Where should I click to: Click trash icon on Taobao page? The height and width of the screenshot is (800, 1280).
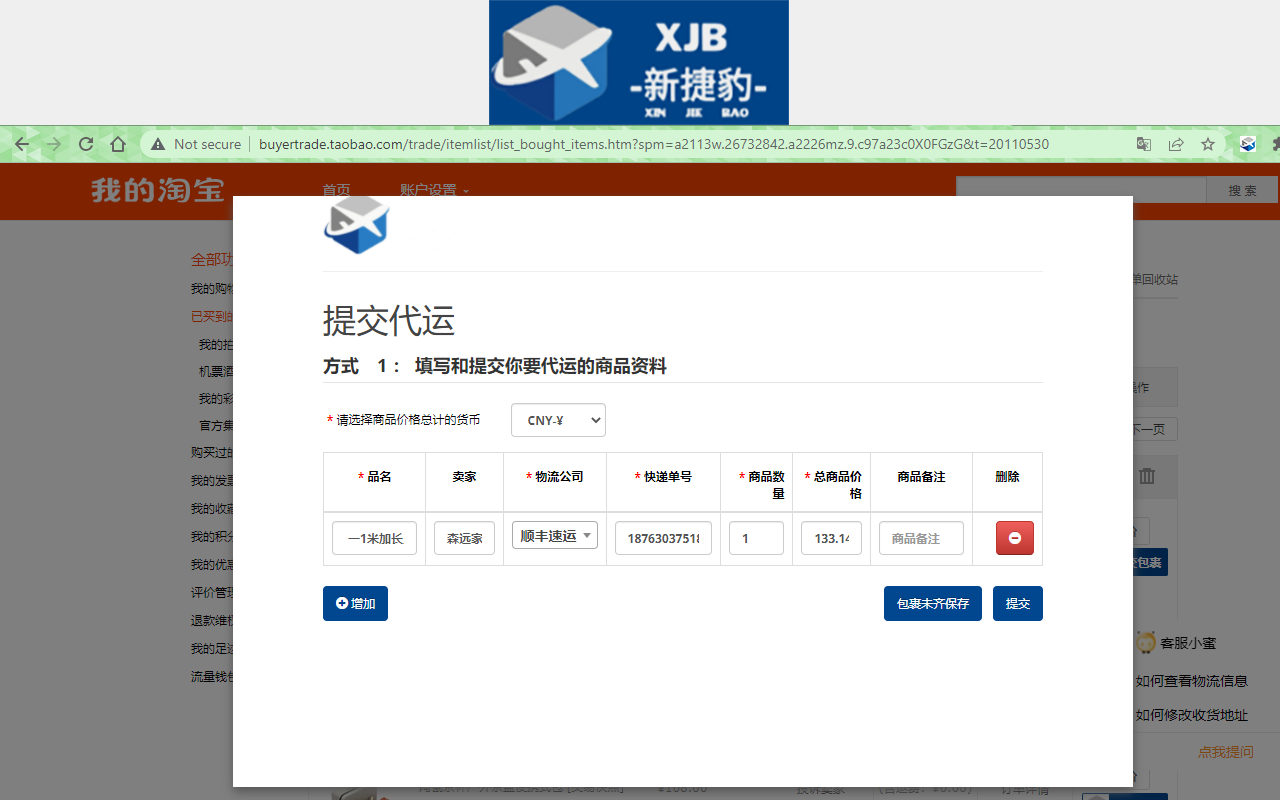(x=1147, y=476)
